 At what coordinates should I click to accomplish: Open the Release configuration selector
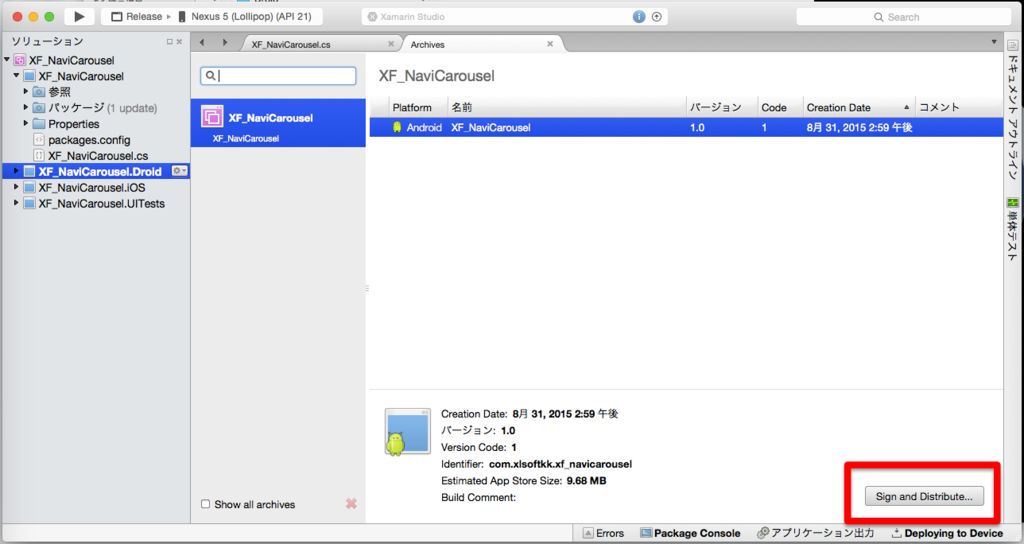pos(136,16)
